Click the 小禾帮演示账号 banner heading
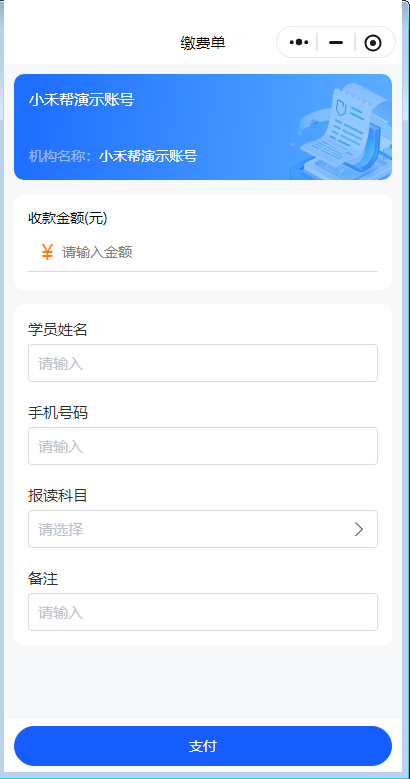 (x=82, y=100)
